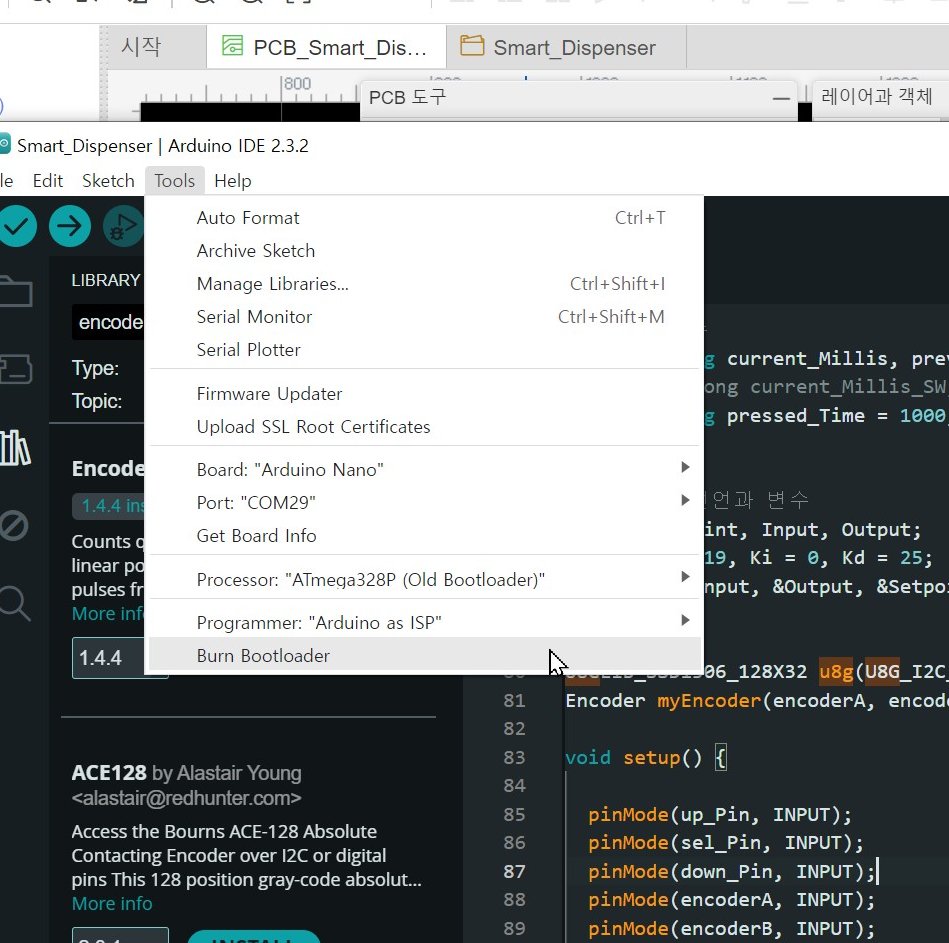The image size is (949, 943).
Task: Click line number 87 in gutter
Action: [x=514, y=872]
